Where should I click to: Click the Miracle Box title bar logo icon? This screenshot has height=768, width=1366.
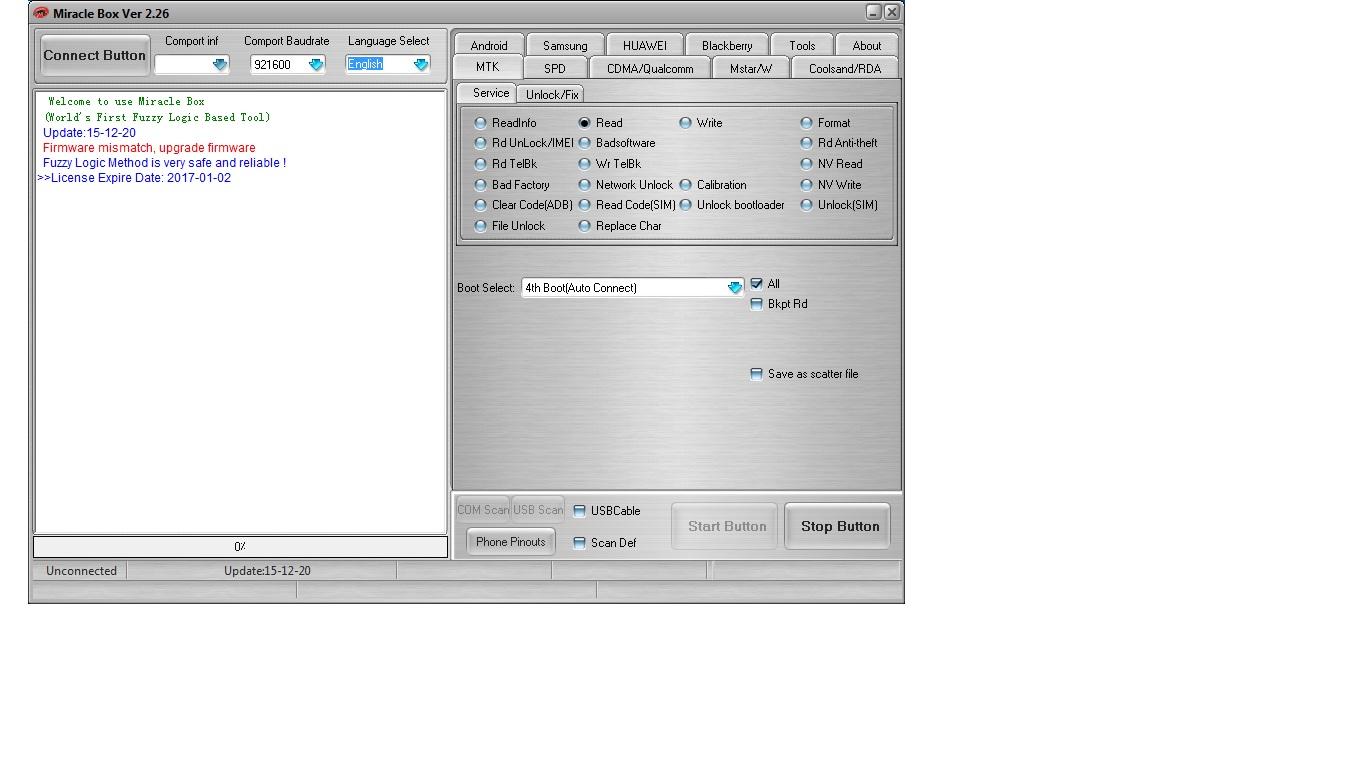41,13
